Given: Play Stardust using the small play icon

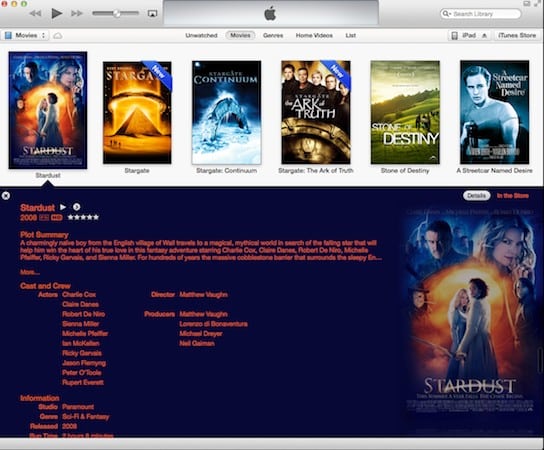Looking at the screenshot, I should (x=63, y=207).
